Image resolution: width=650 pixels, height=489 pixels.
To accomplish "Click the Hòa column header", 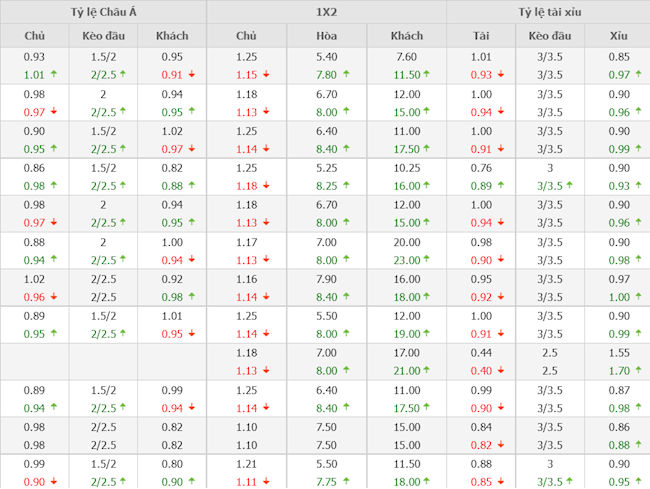I will 326,35.
